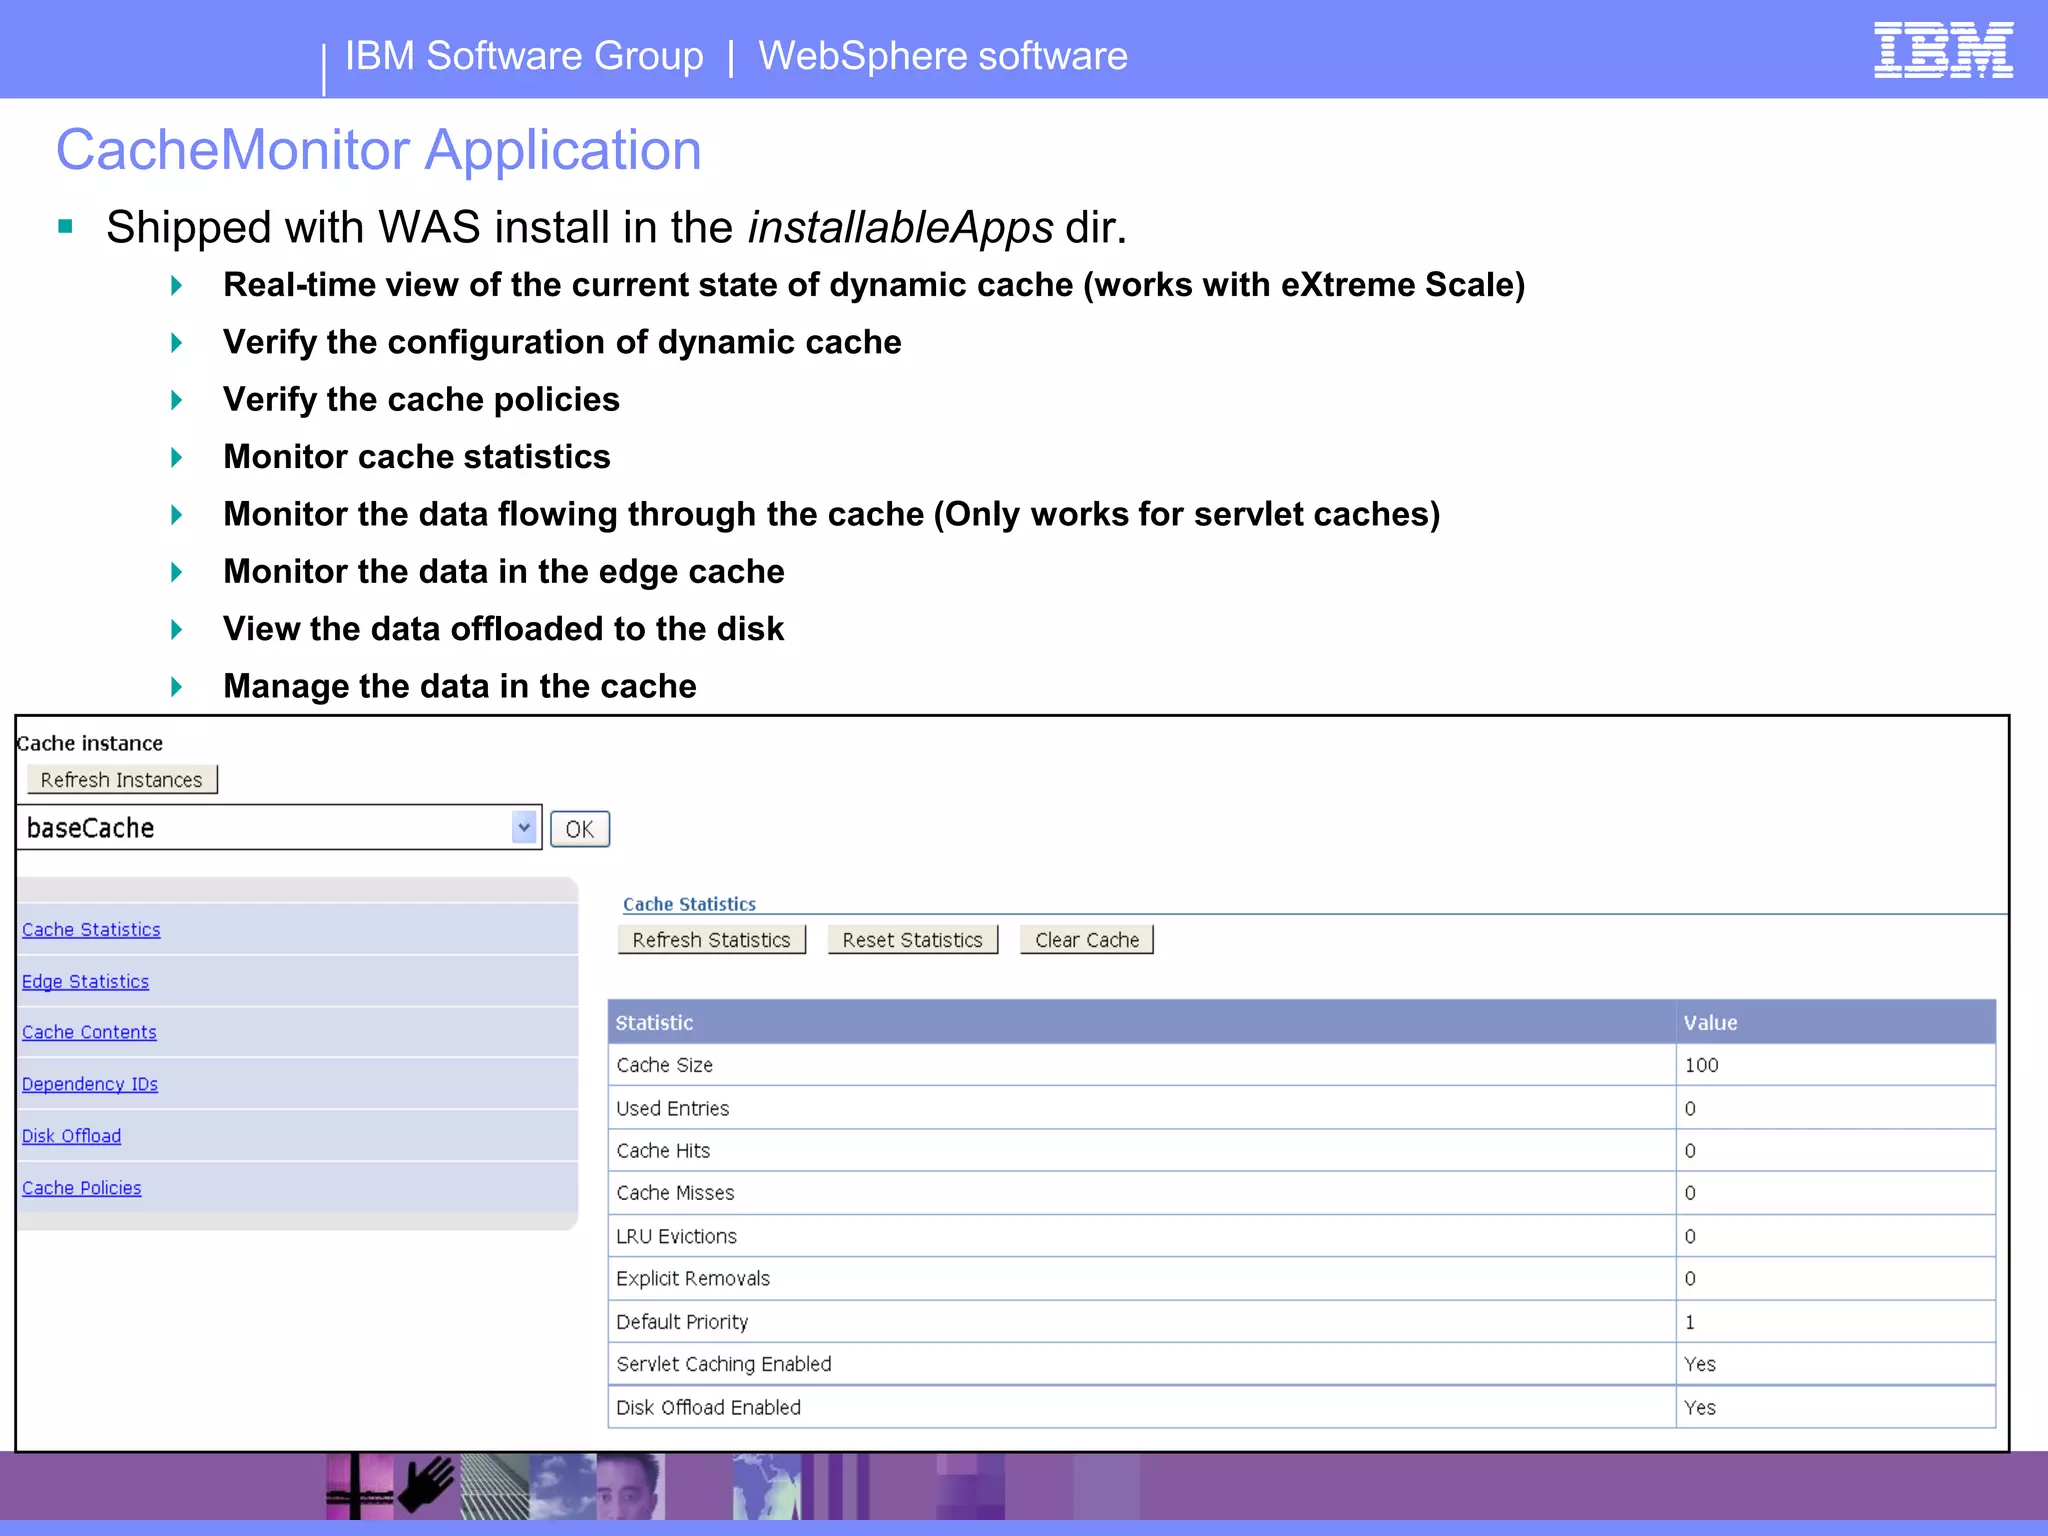The height and width of the screenshot is (1536, 2048).
Task: Open the Cache Statistics sidebar link
Action: [x=91, y=930]
